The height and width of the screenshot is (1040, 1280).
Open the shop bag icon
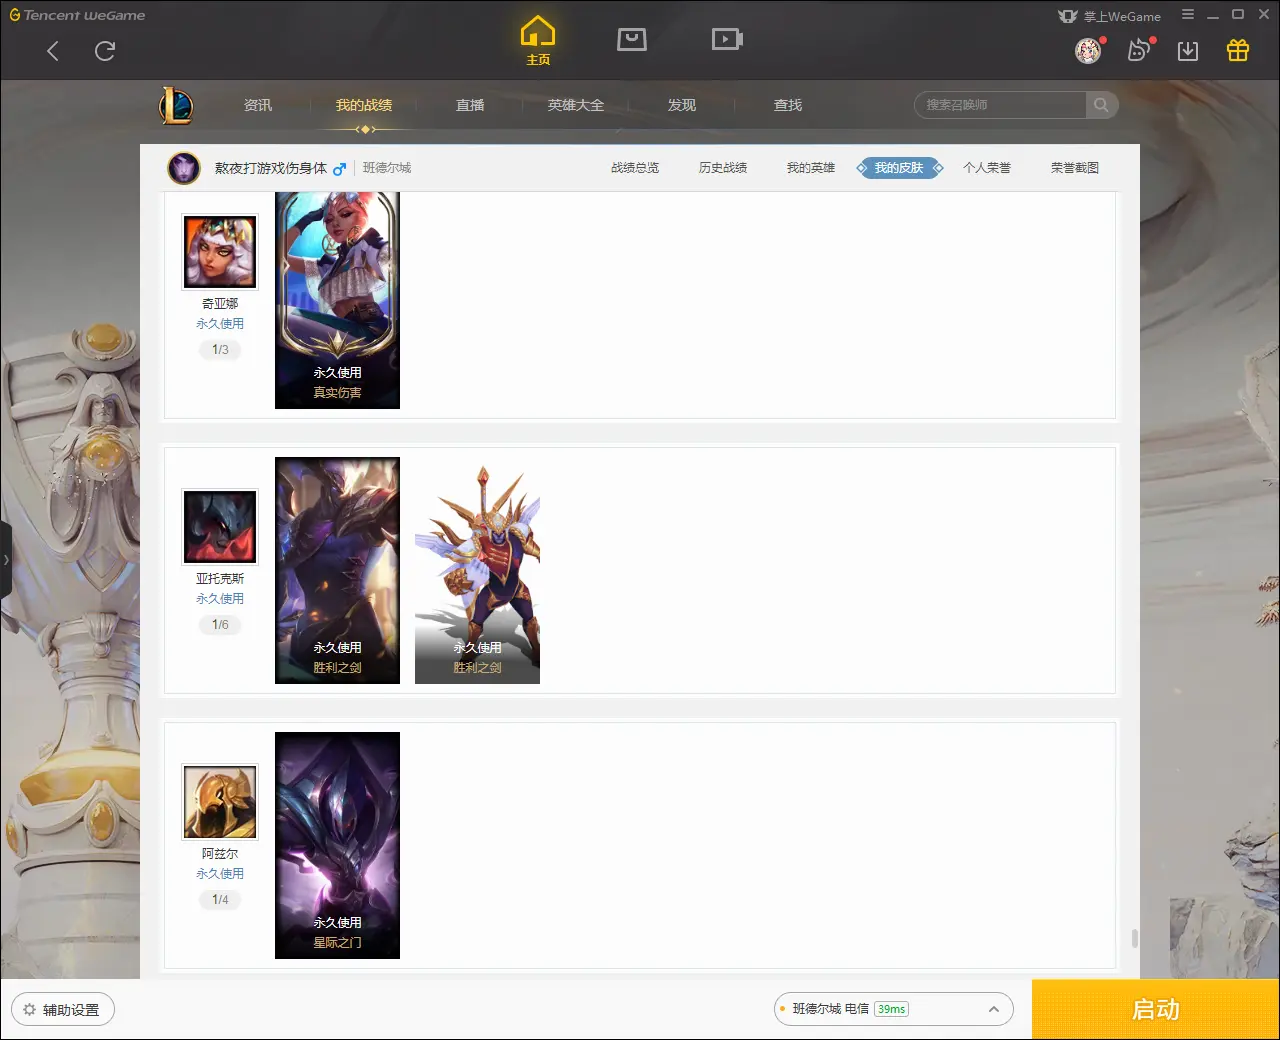click(x=632, y=39)
